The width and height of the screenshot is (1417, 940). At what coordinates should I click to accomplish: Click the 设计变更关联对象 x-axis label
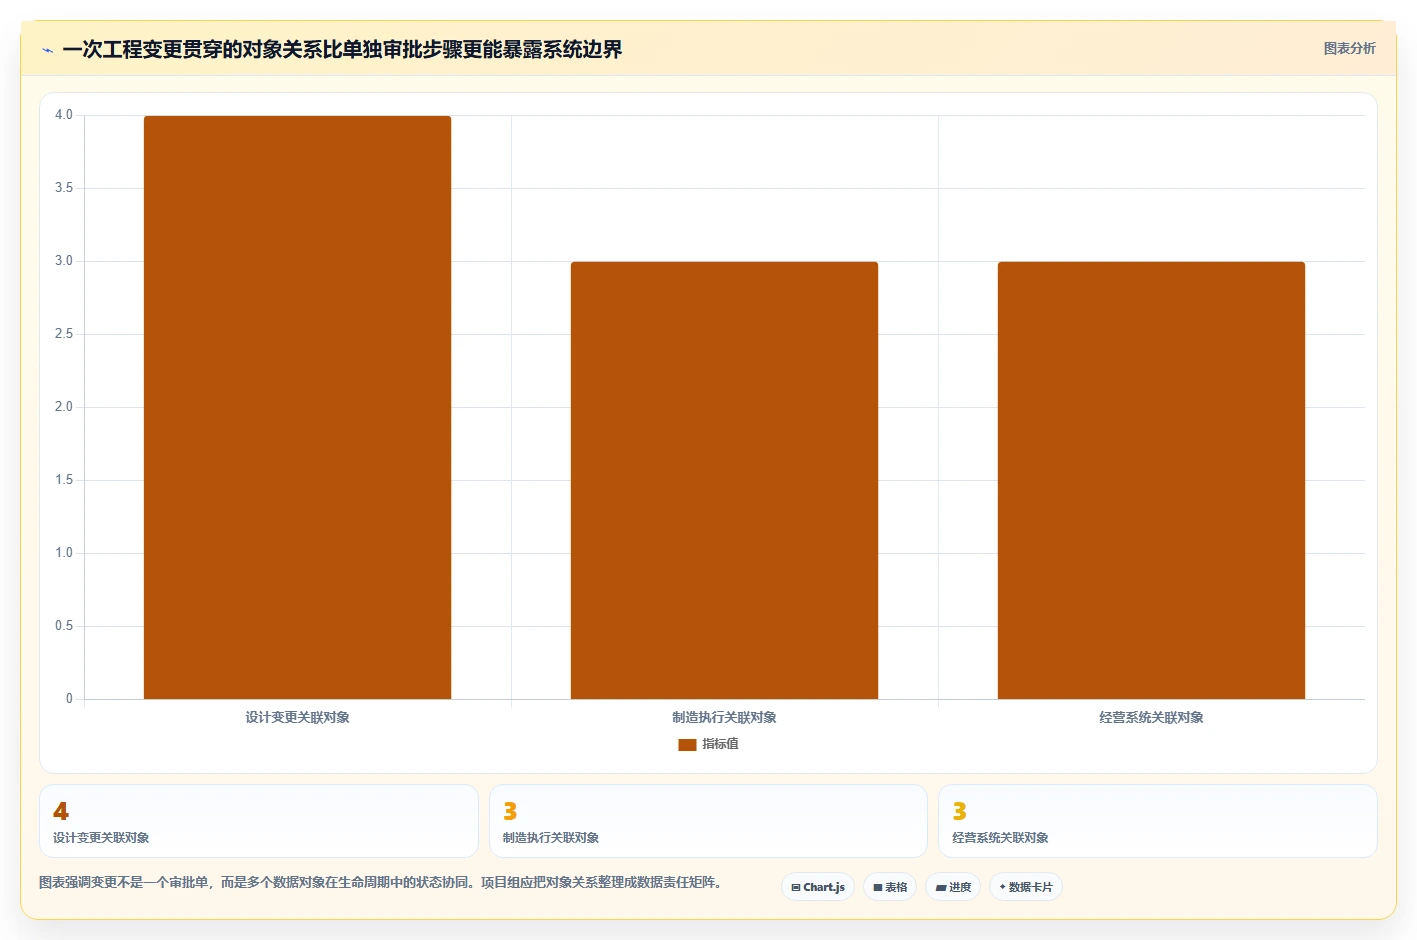tap(297, 717)
